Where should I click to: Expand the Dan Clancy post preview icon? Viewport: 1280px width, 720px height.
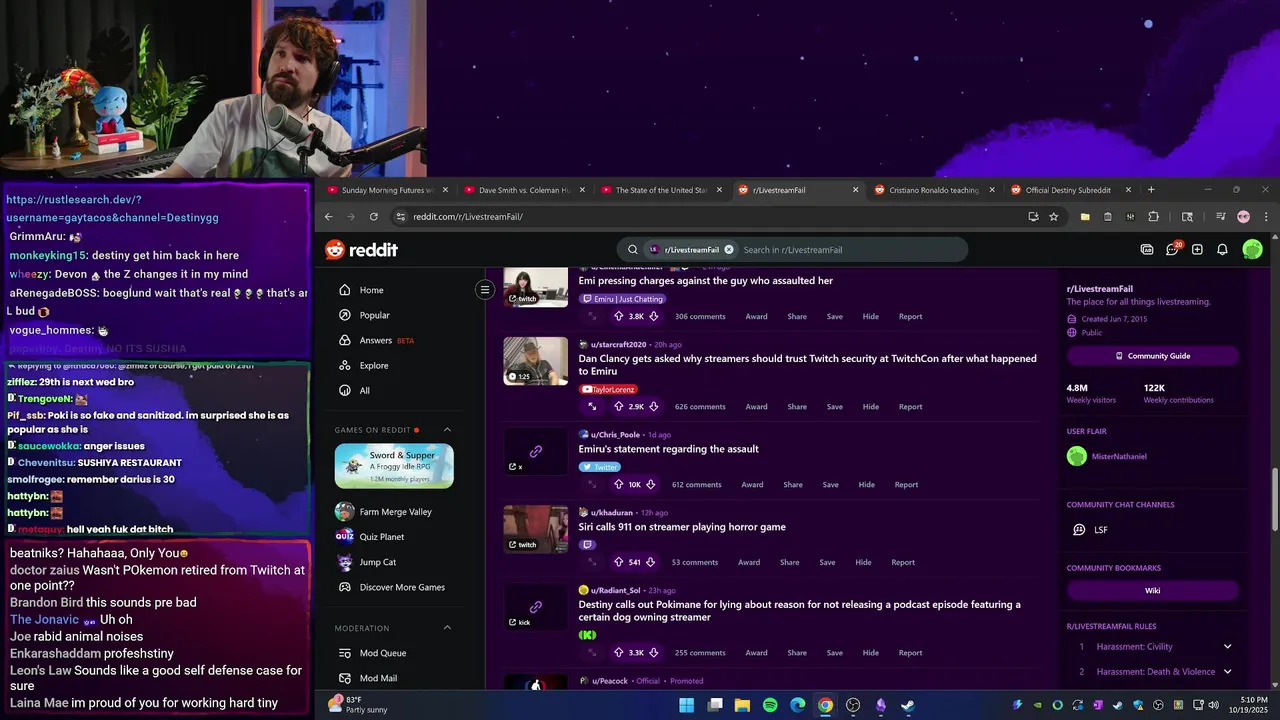[592, 406]
